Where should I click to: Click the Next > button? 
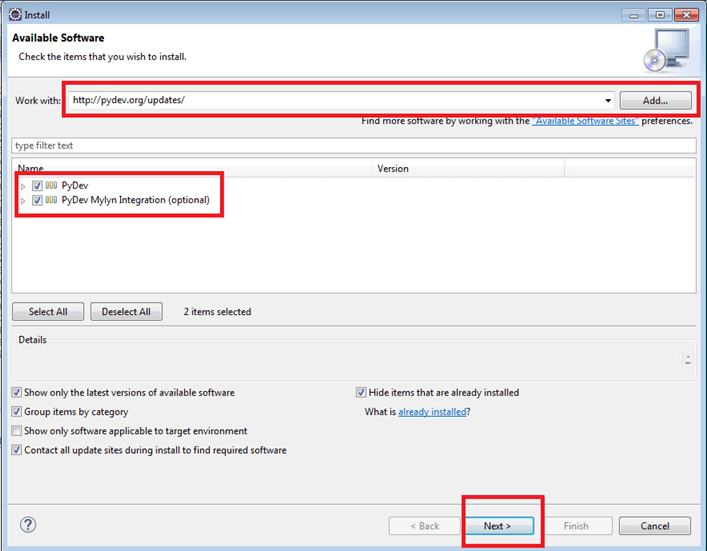click(x=497, y=526)
